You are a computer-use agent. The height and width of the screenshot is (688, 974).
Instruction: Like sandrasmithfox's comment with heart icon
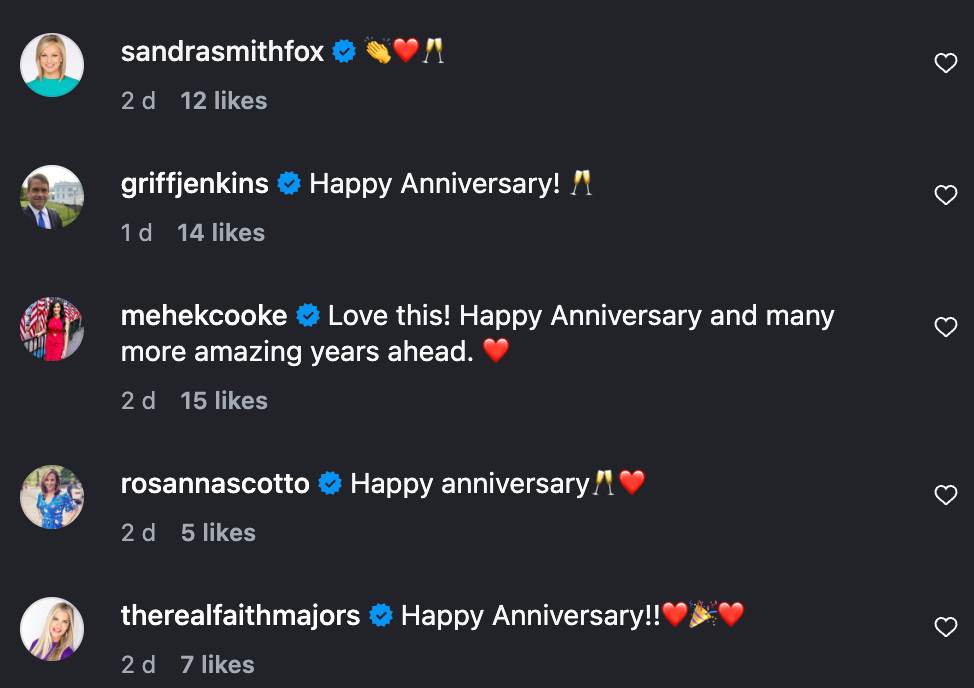point(945,64)
